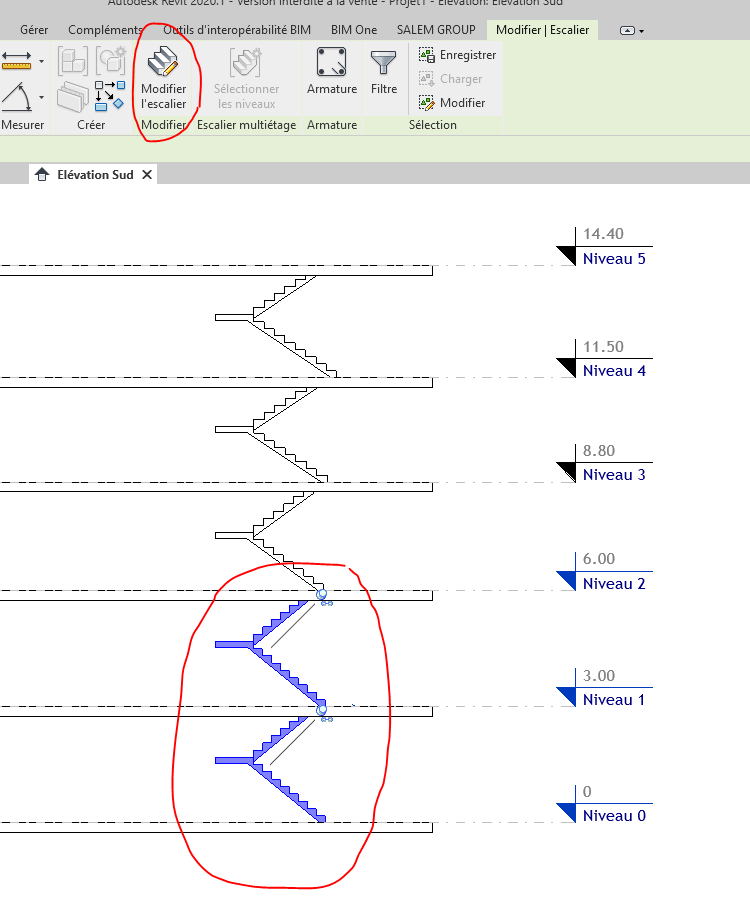Select the Niveau 2 level name
750x913 pixels.
tap(614, 584)
